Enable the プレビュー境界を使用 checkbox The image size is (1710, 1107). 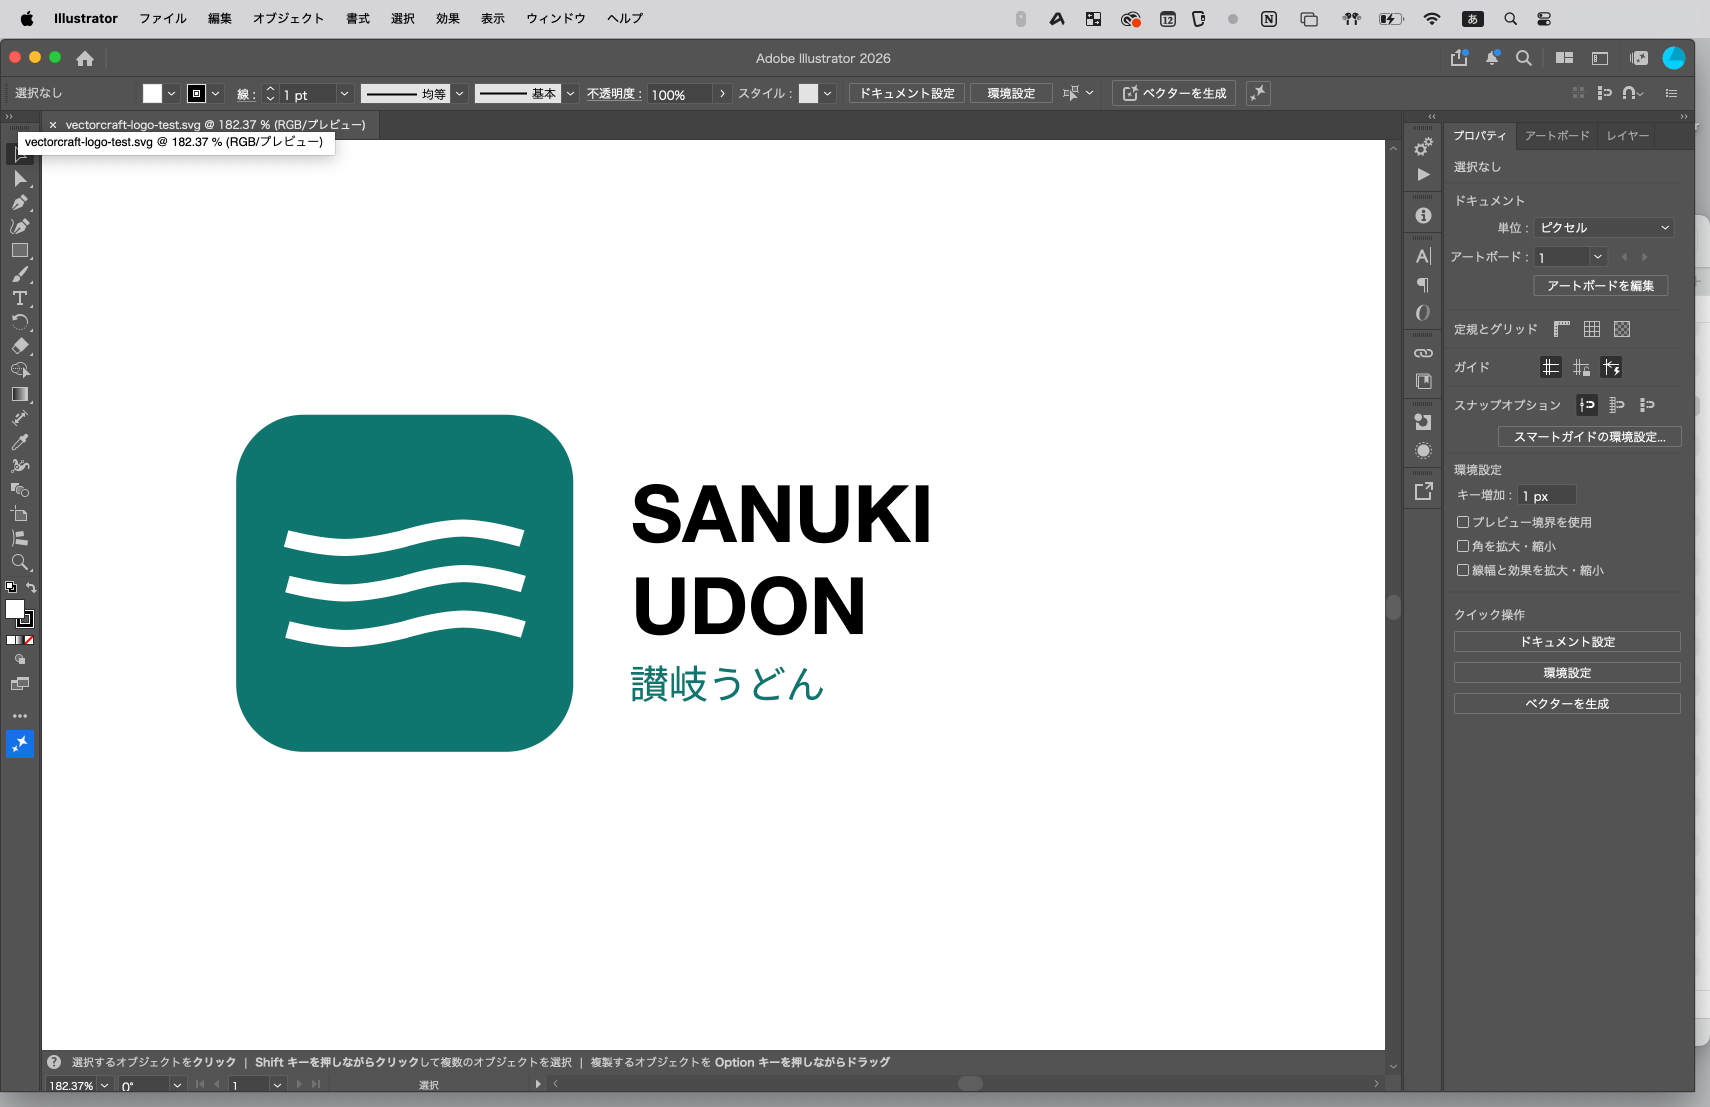(x=1463, y=522)
